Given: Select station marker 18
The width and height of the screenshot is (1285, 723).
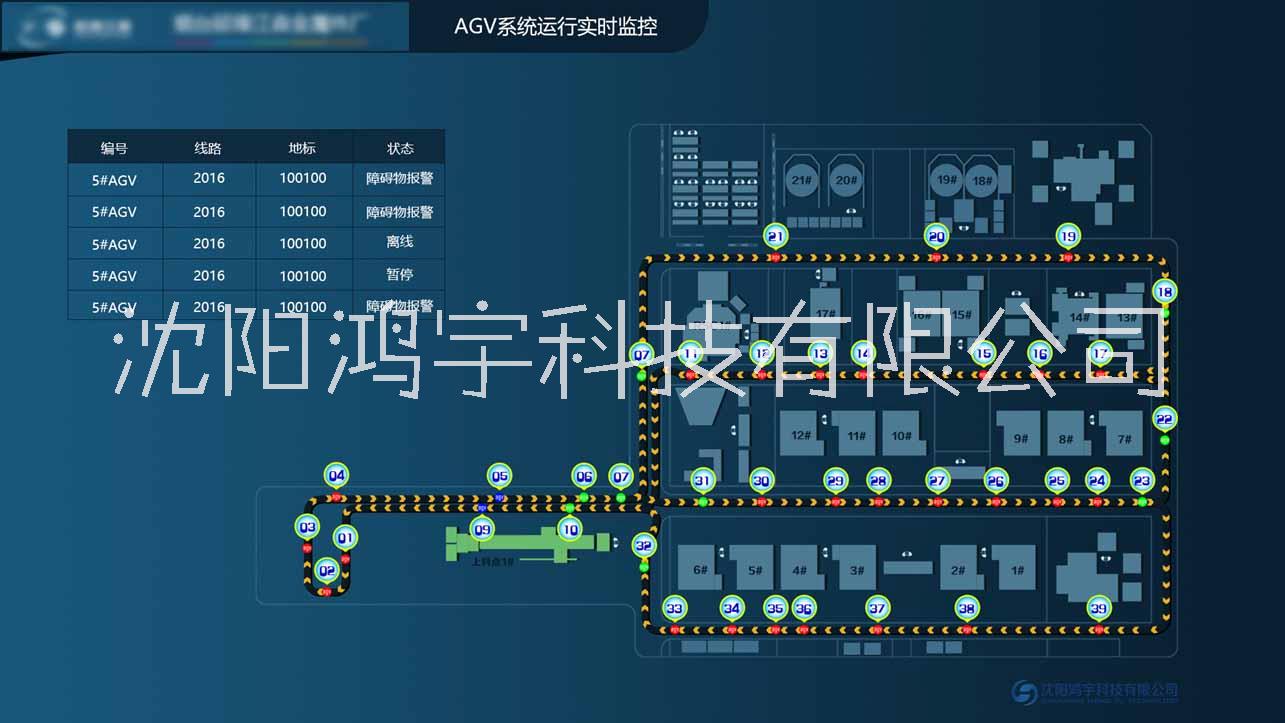Looking at the screenshot, I should pyautogui.click(x=1164, y=291).
